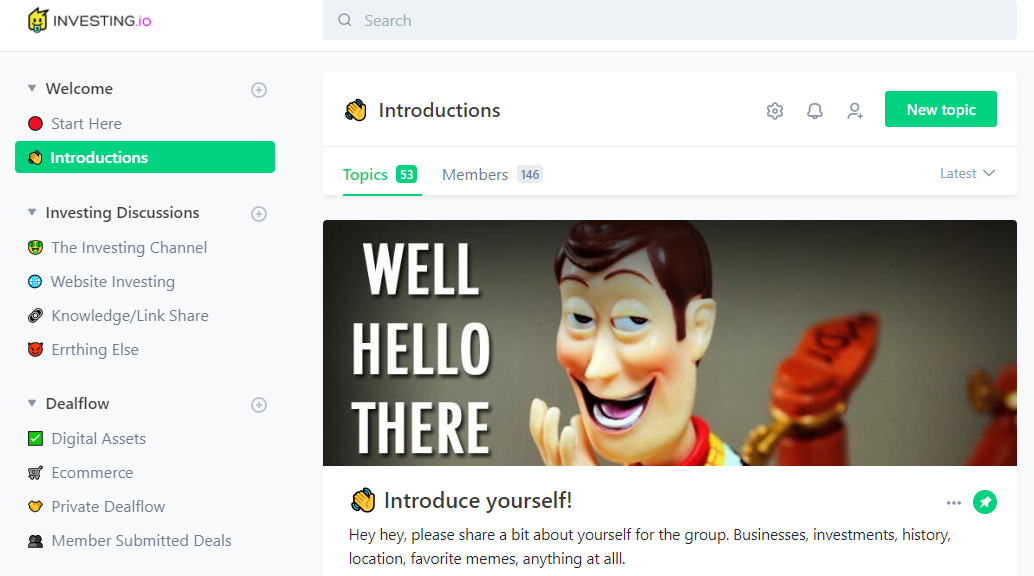Click the globe icon for Website Investing
1034x576 pixels.
pos(36,282)
